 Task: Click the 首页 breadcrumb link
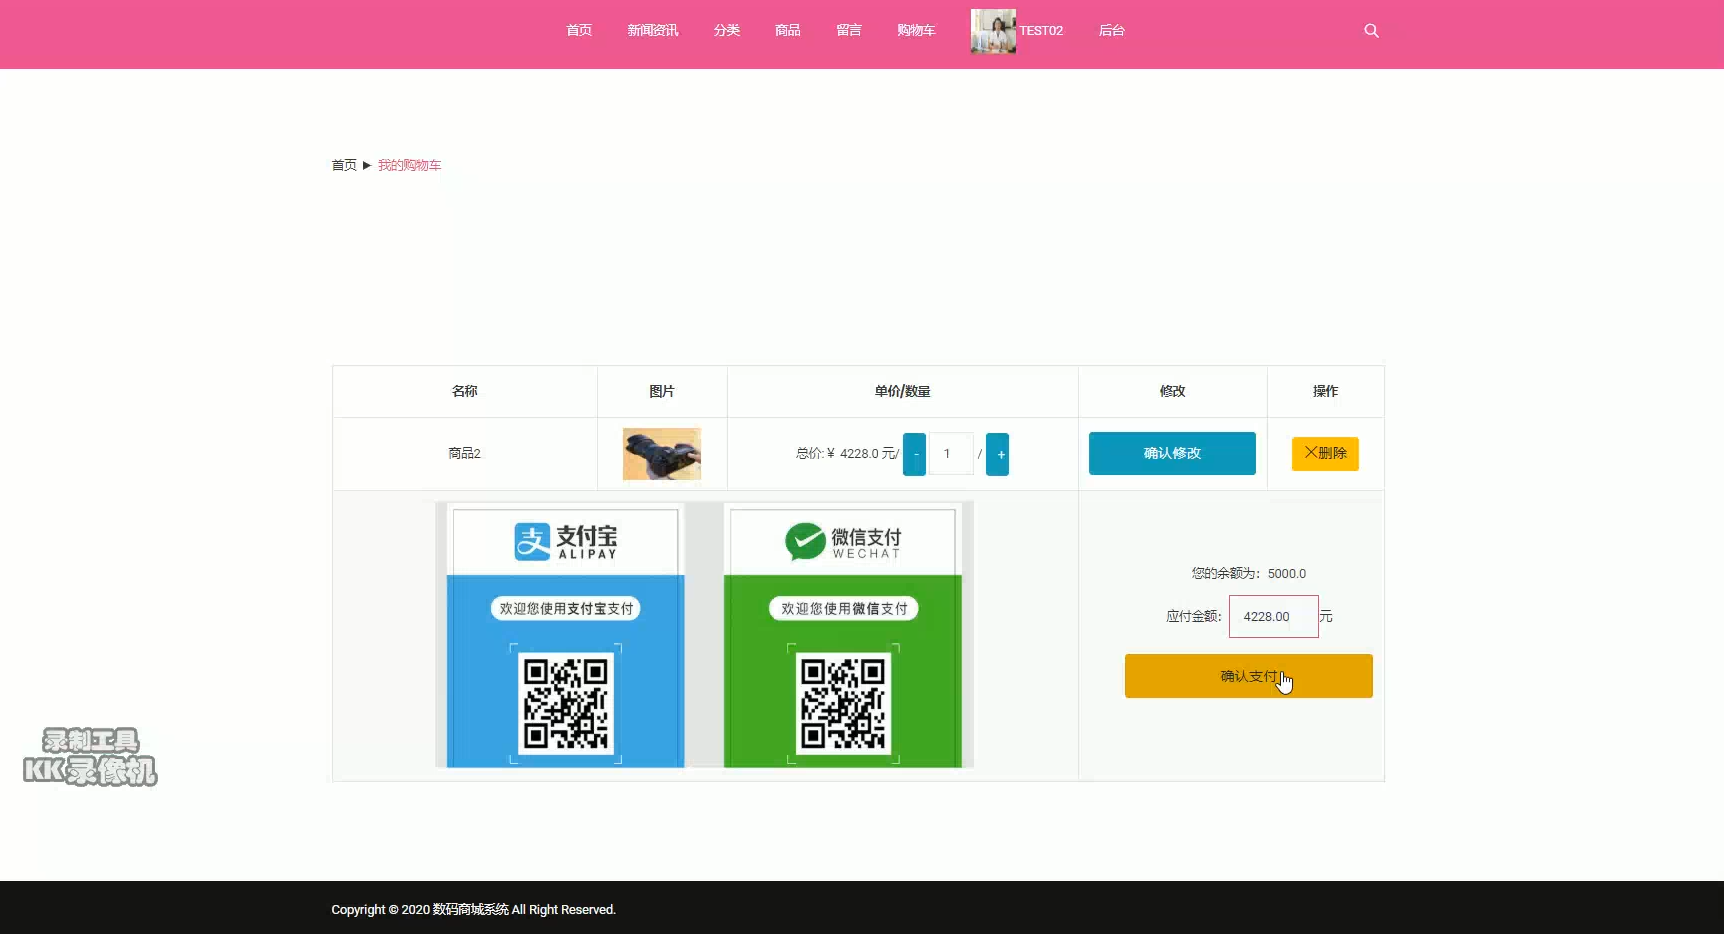[343, 165]
